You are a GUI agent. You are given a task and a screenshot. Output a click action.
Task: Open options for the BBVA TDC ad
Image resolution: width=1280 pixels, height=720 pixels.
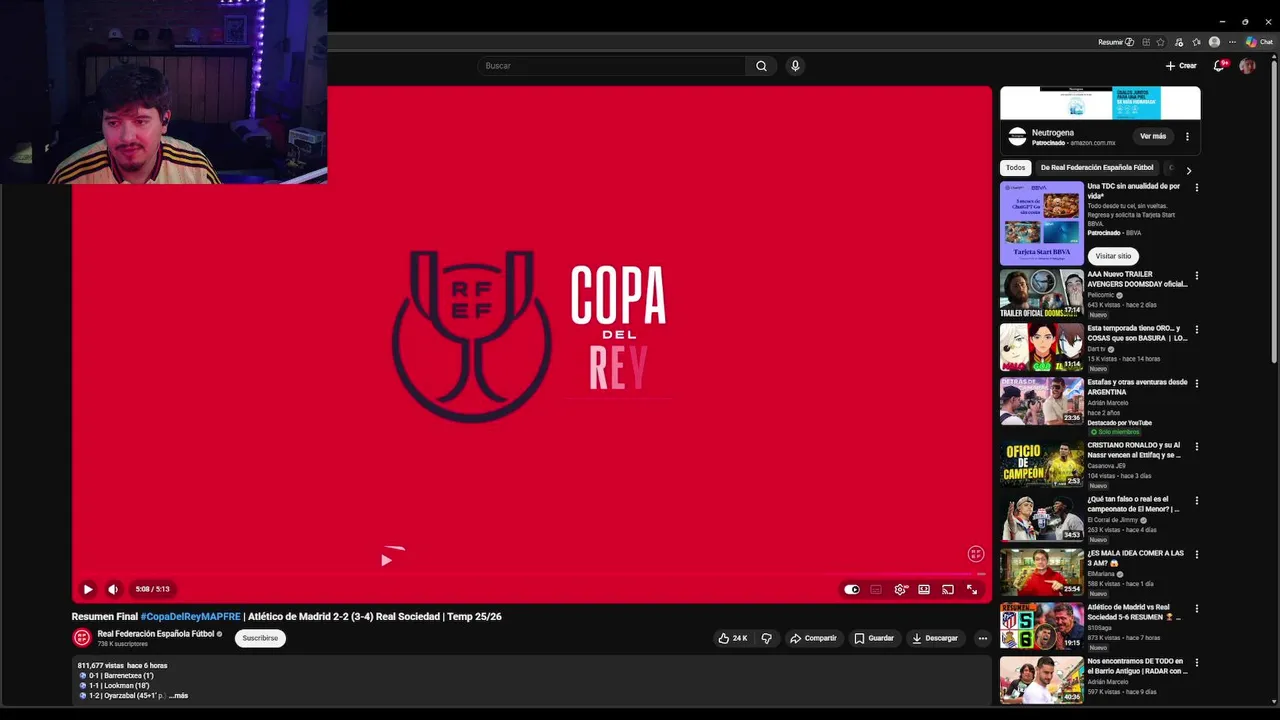(x=1196, y=187)
